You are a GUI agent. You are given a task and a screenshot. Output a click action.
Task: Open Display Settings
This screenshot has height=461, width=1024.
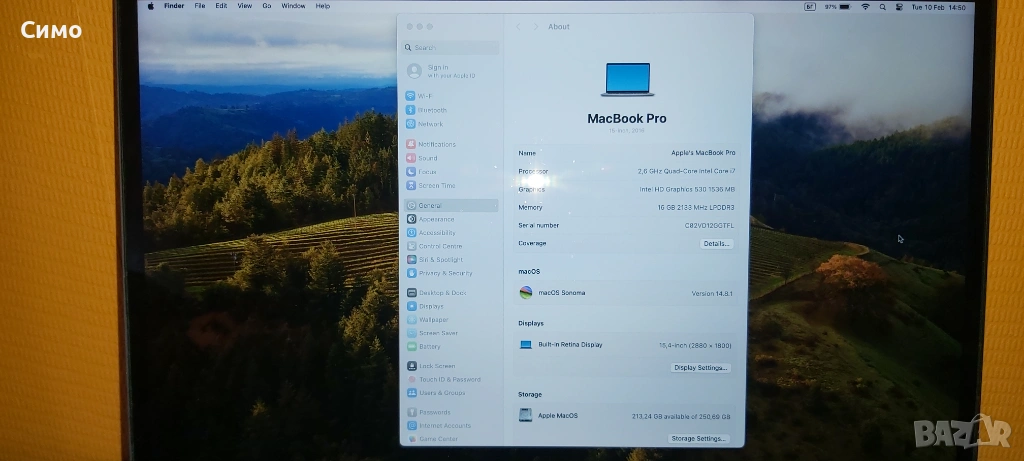coord(700,368)
